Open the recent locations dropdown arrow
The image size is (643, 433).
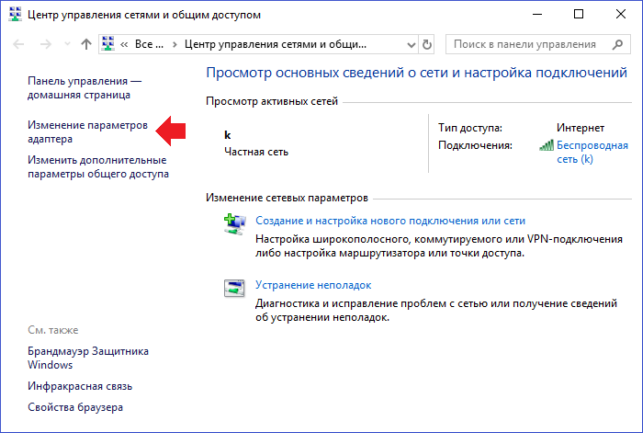67,44
